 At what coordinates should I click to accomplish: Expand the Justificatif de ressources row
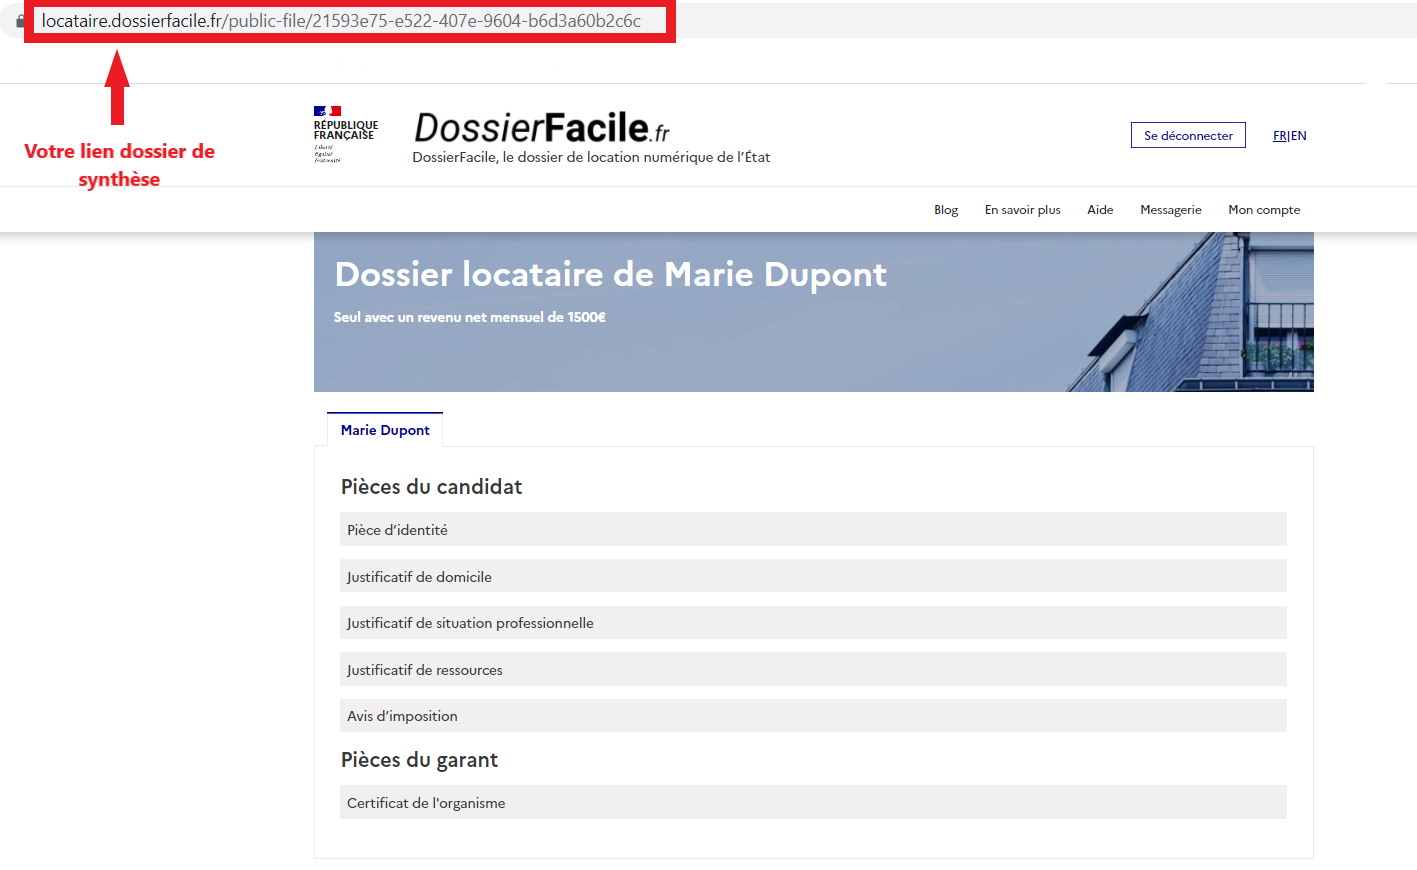click(813, 669)
